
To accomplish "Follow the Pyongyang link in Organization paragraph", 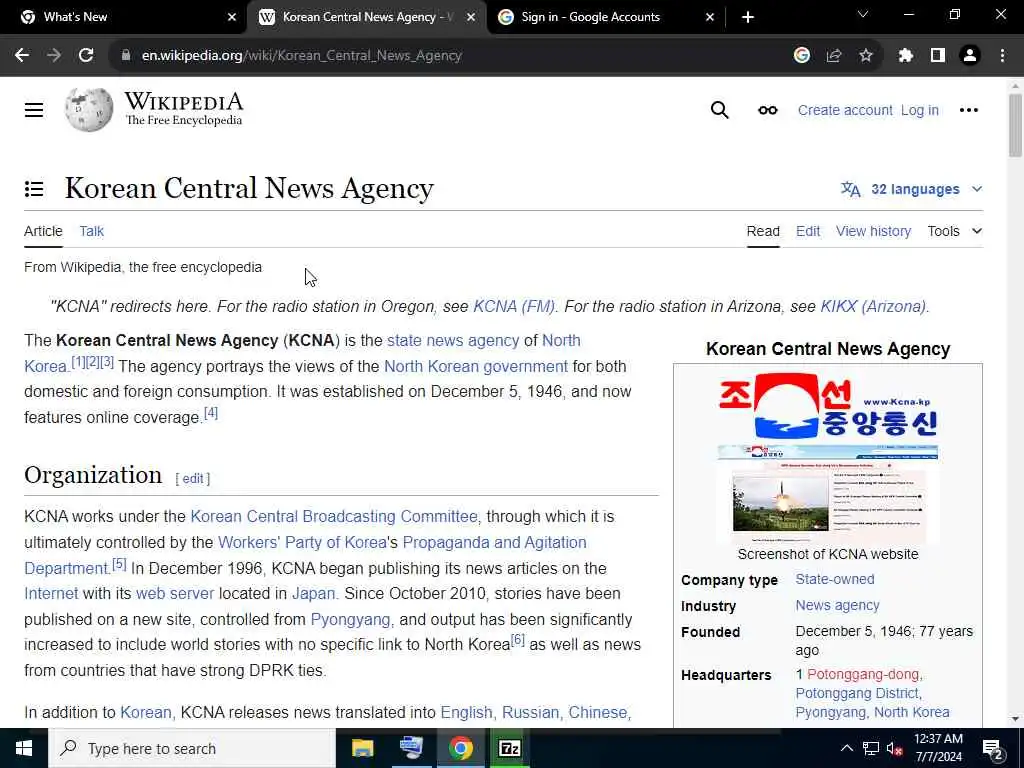I will click(x=350, y=619).
